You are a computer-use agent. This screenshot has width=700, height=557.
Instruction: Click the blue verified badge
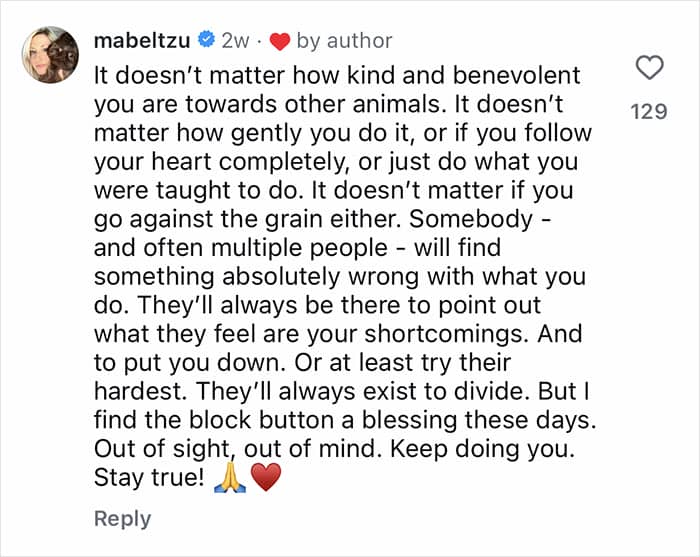[x=206, y=40]
